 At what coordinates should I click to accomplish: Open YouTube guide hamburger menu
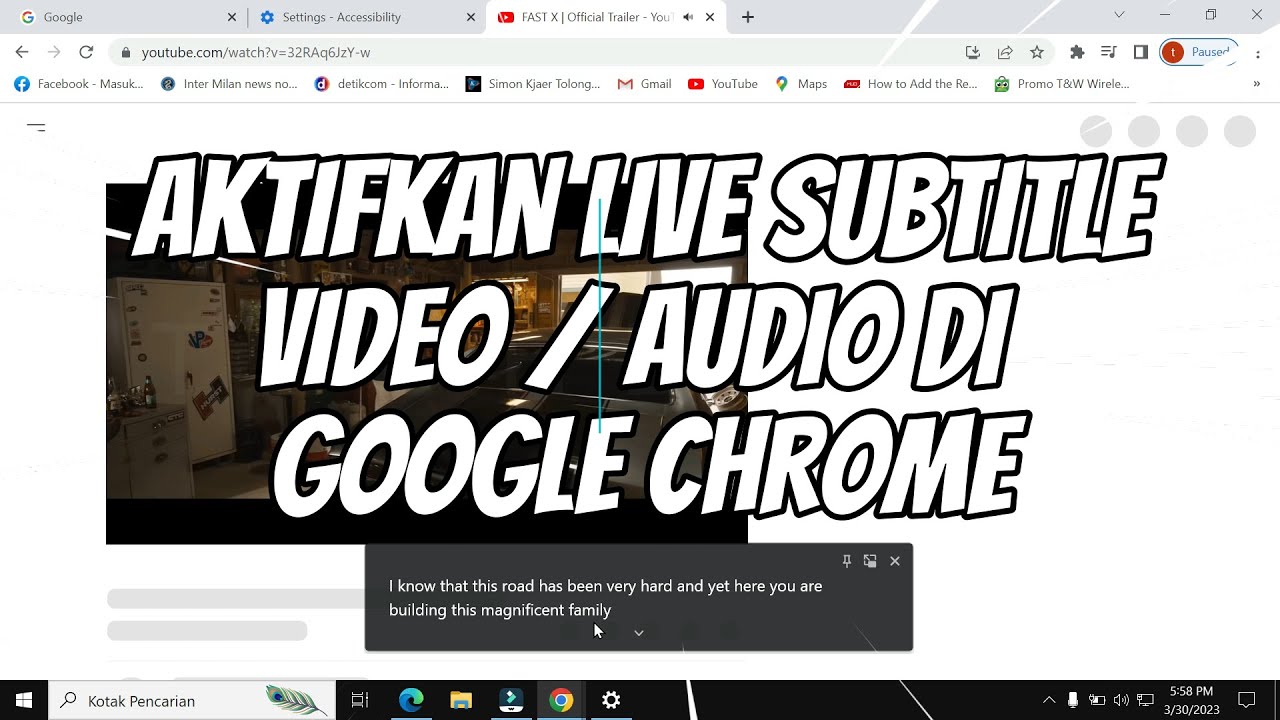[x=36, y=127]
